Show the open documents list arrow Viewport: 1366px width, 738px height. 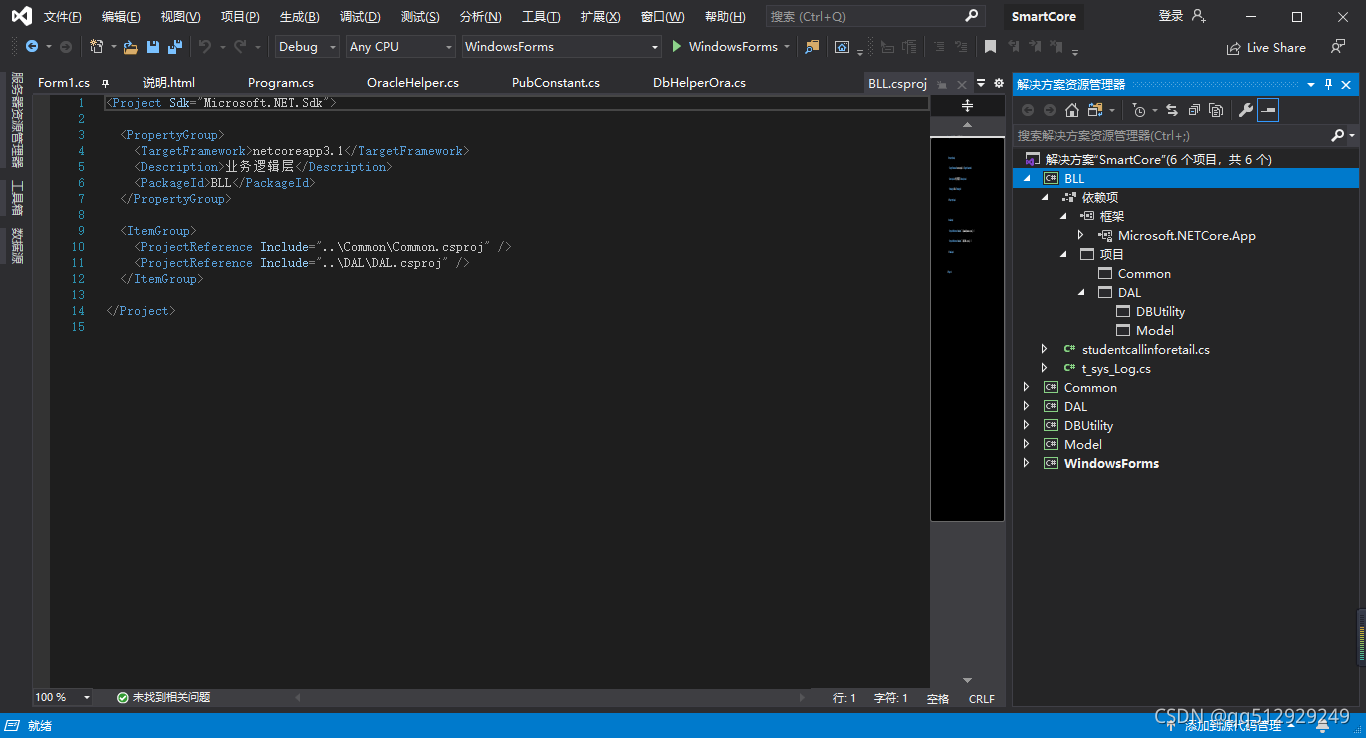point(982,83)
